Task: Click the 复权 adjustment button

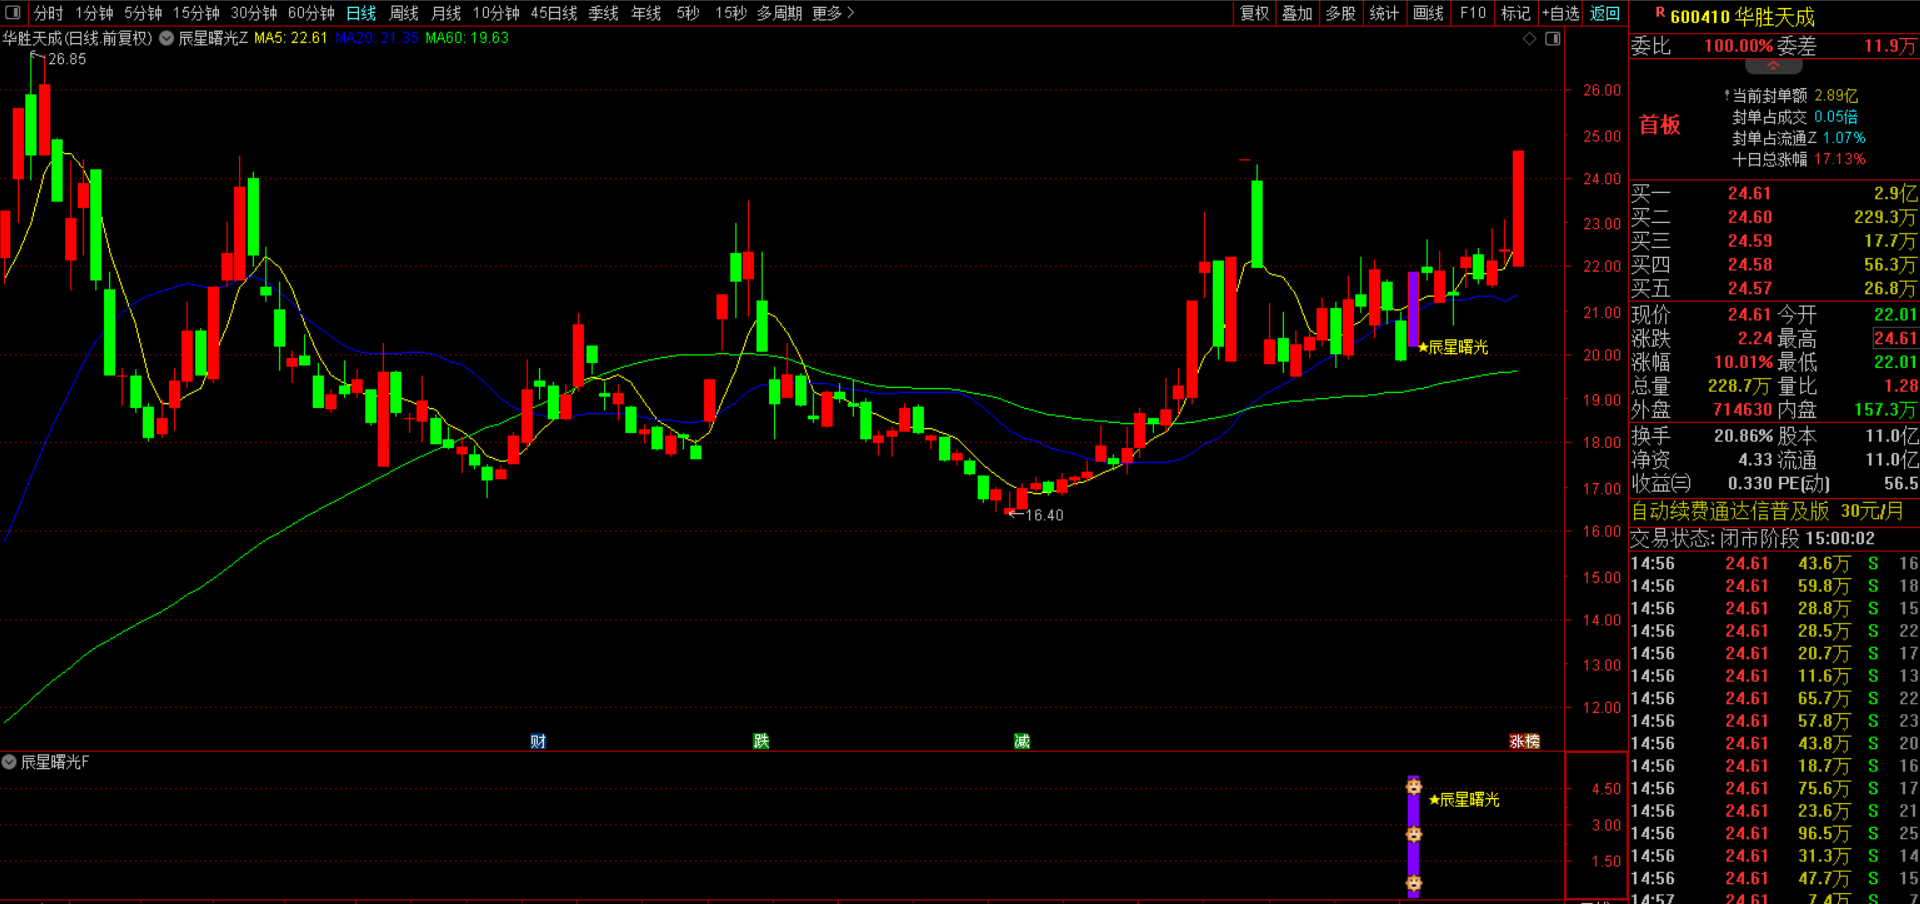Action: [1255, 13]
